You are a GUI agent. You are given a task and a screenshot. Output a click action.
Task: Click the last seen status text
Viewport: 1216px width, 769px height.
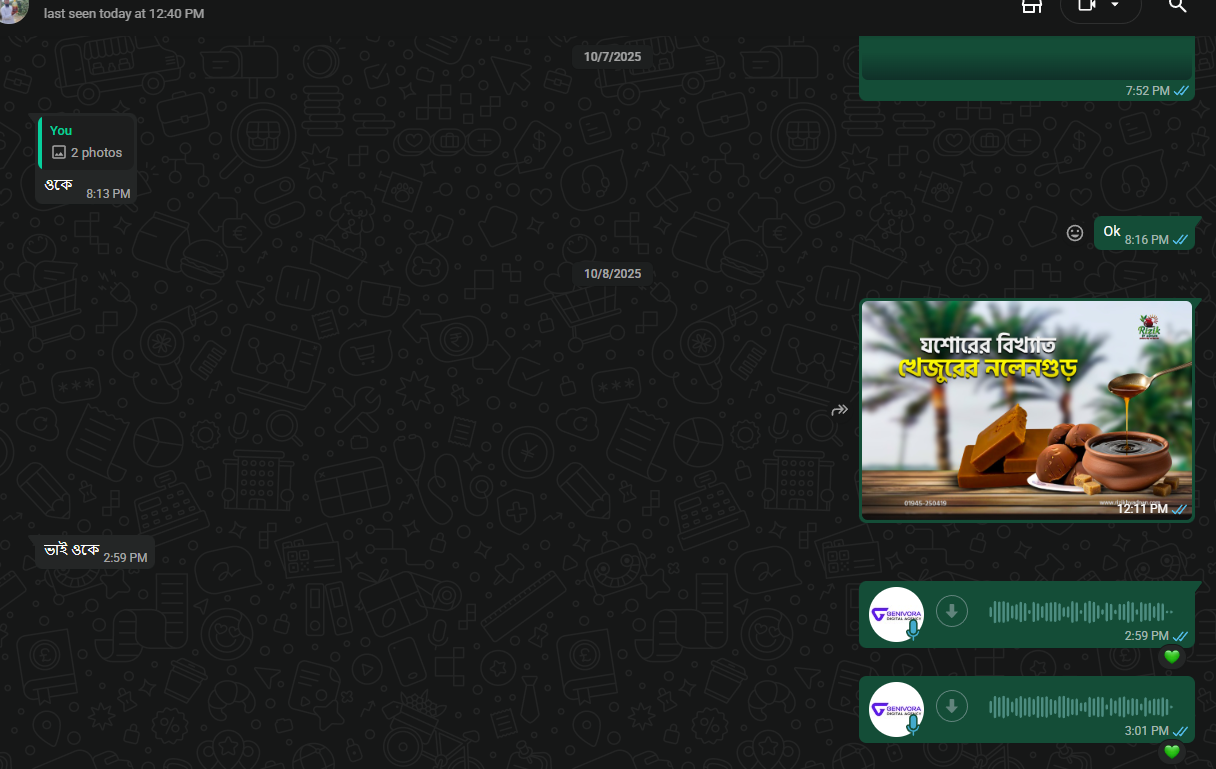pos(122,13)
